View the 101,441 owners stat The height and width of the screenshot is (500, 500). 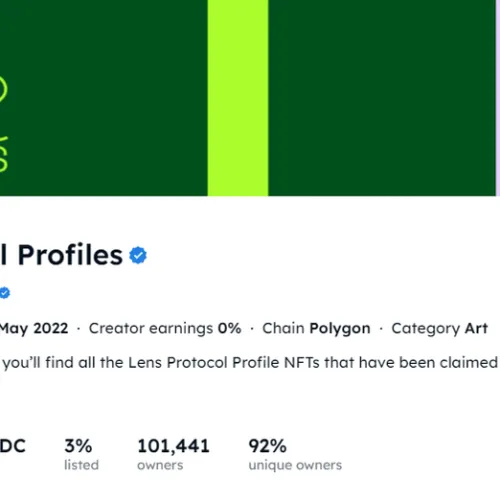[173, 454]
